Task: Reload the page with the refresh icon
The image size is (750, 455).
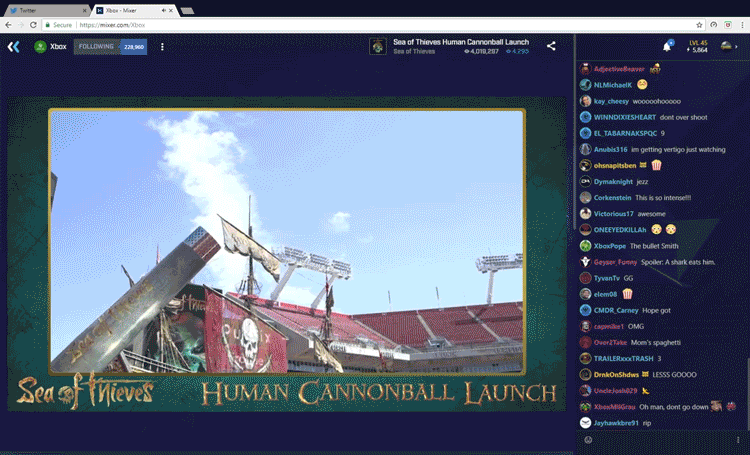Action: tap(33, 25)
